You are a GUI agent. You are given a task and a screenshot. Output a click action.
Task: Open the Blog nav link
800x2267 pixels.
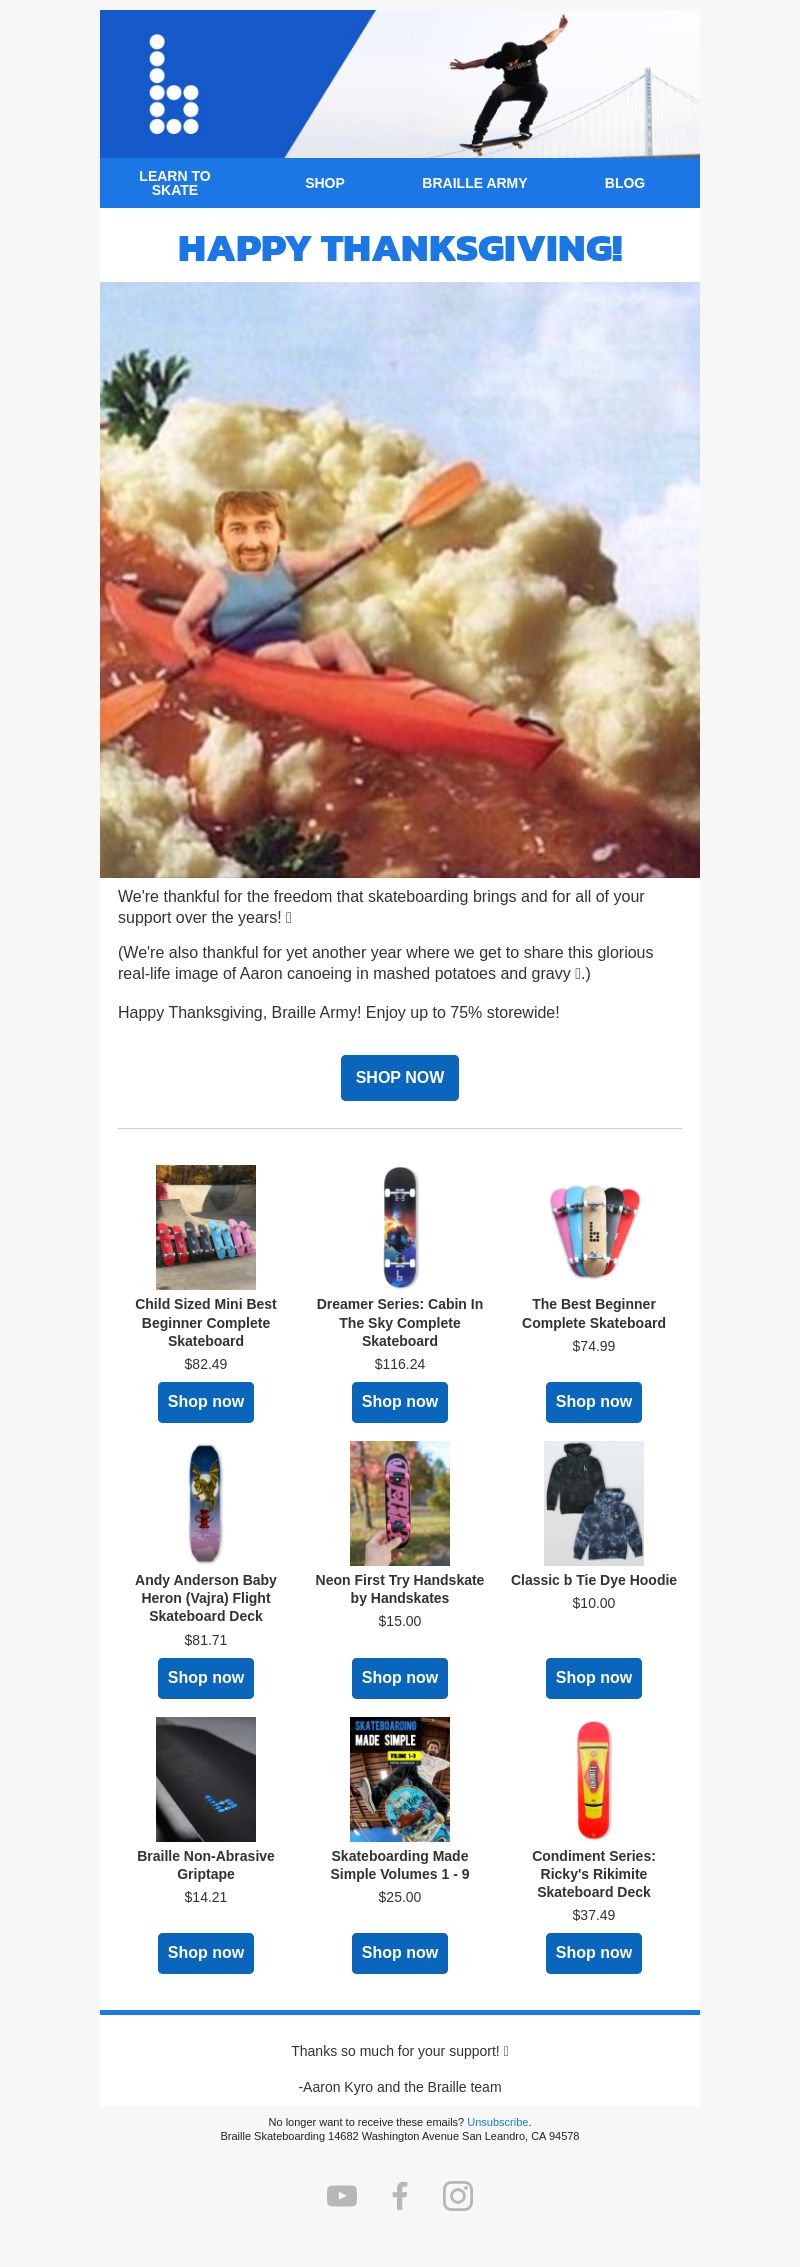tap(625, 183)
